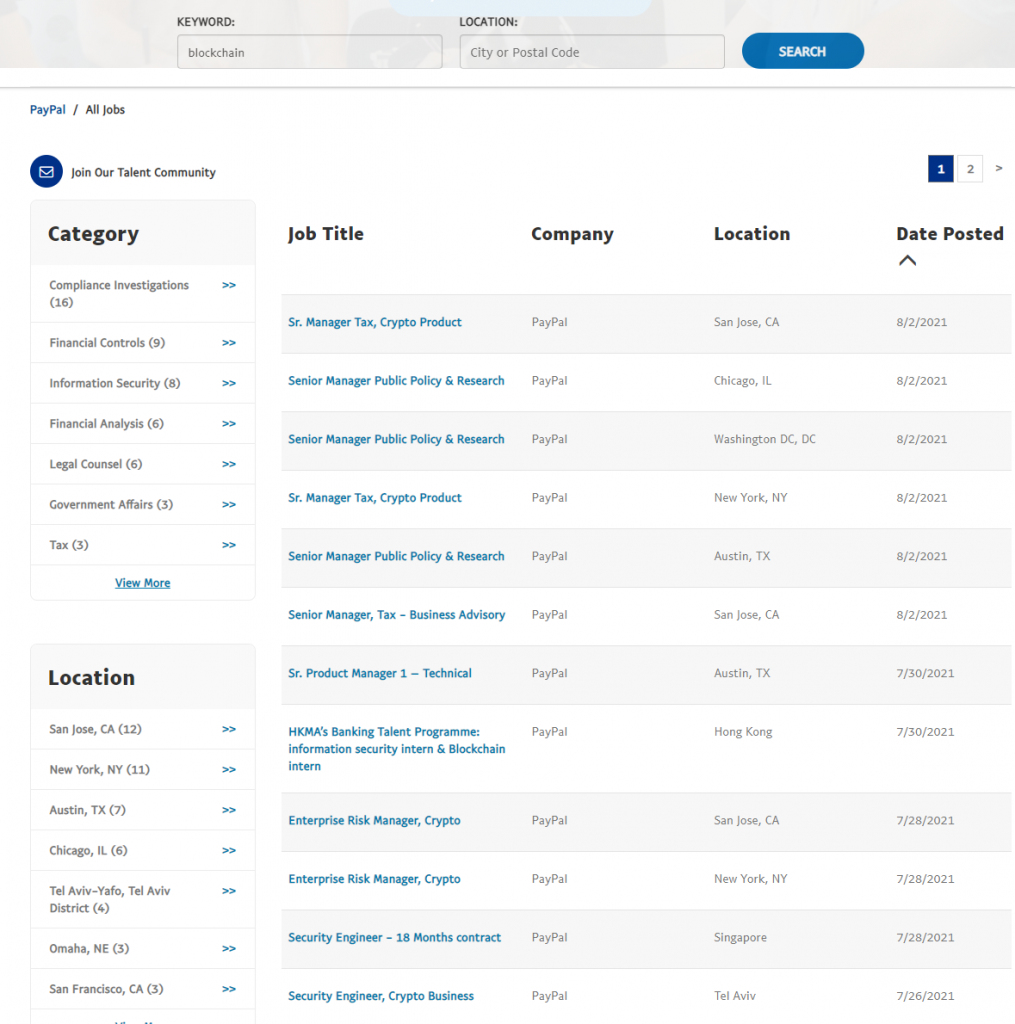This screenshot has height=1024, width=1015.
Task: Open Omaha, NE location arrows
Action: click(229, 949)
